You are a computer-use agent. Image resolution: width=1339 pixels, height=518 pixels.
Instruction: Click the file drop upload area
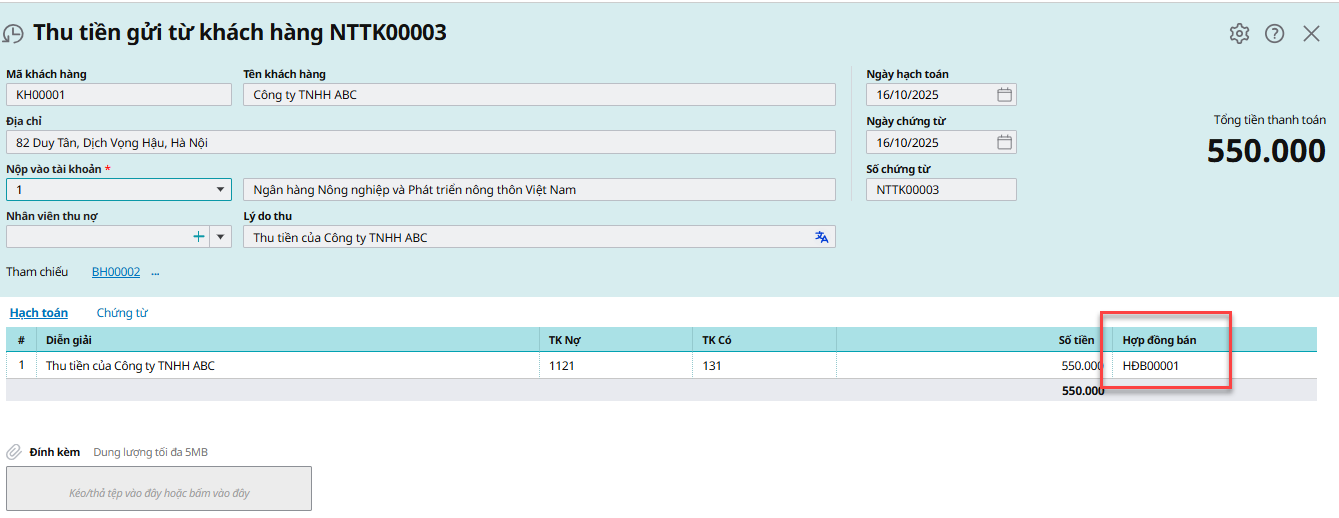tap(159, 489)
